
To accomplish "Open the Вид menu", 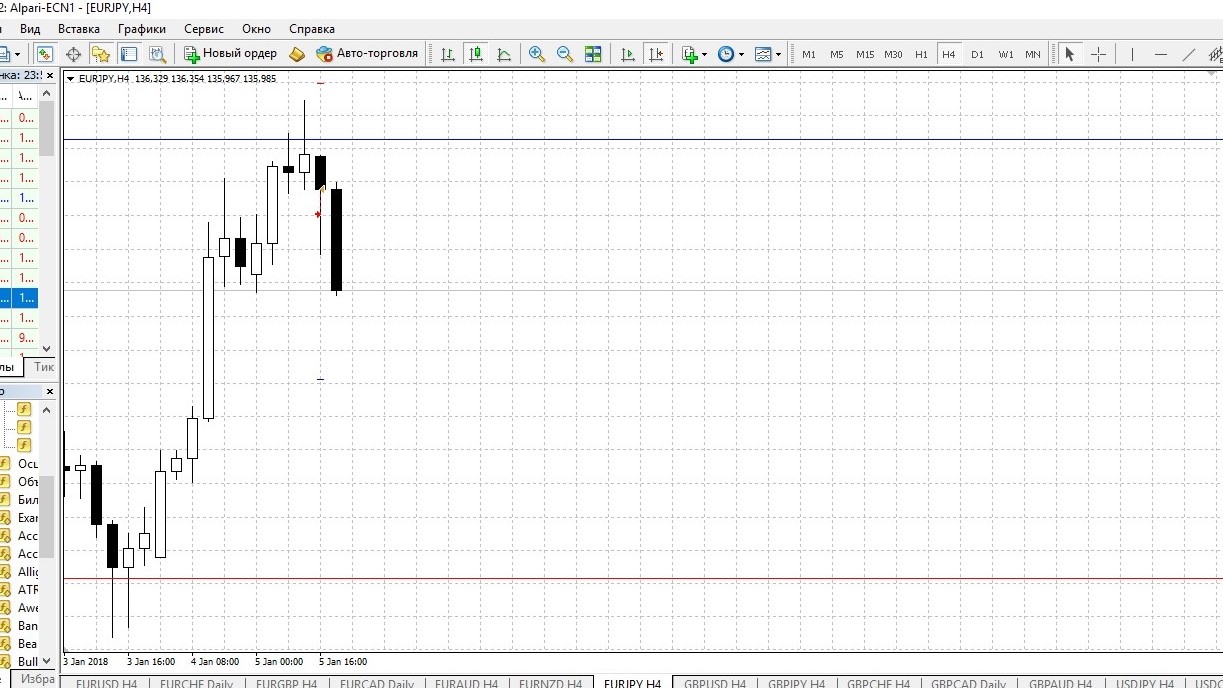I will [x=30, y=29].
